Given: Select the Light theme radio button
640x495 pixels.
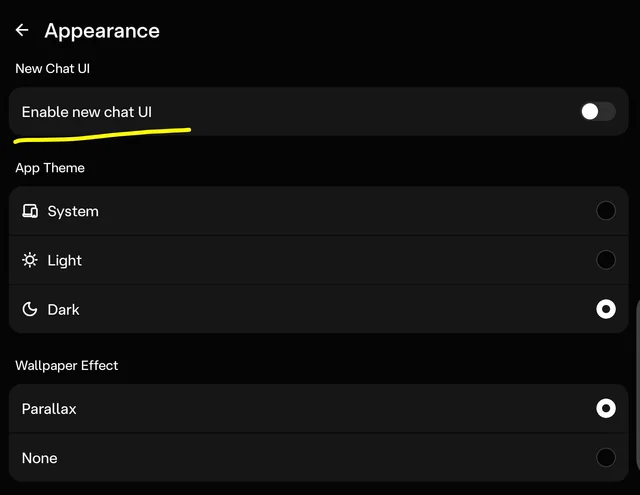Looking at the screenshot, I should click(605, 260).
